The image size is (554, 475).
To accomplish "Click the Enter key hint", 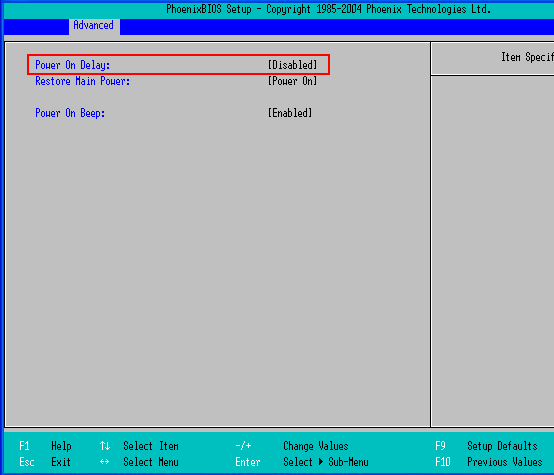I will click(x=248, y=462).
